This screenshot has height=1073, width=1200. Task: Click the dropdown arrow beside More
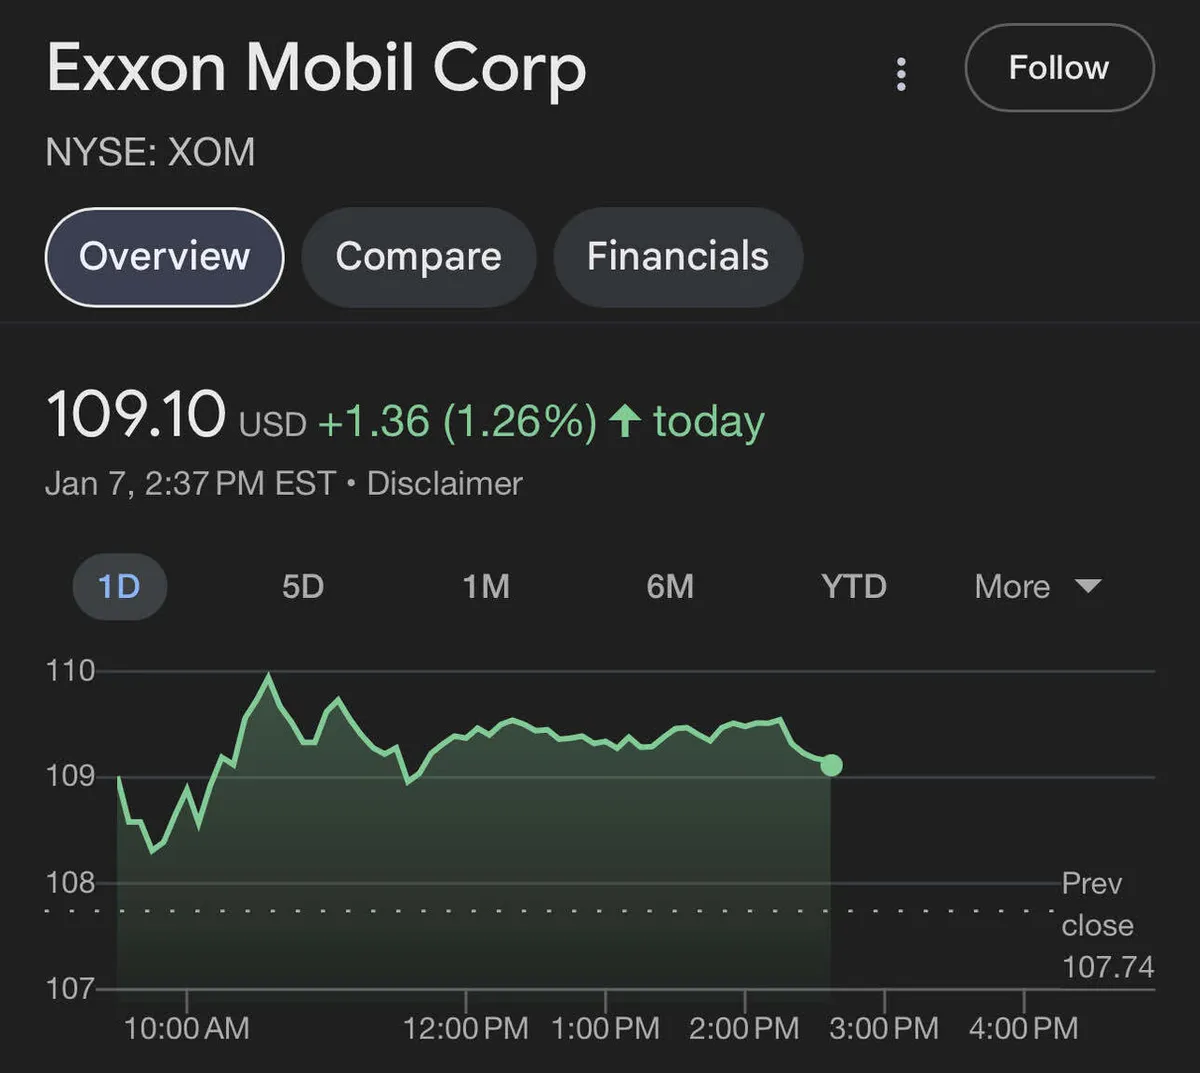[x=1088, y=586]
